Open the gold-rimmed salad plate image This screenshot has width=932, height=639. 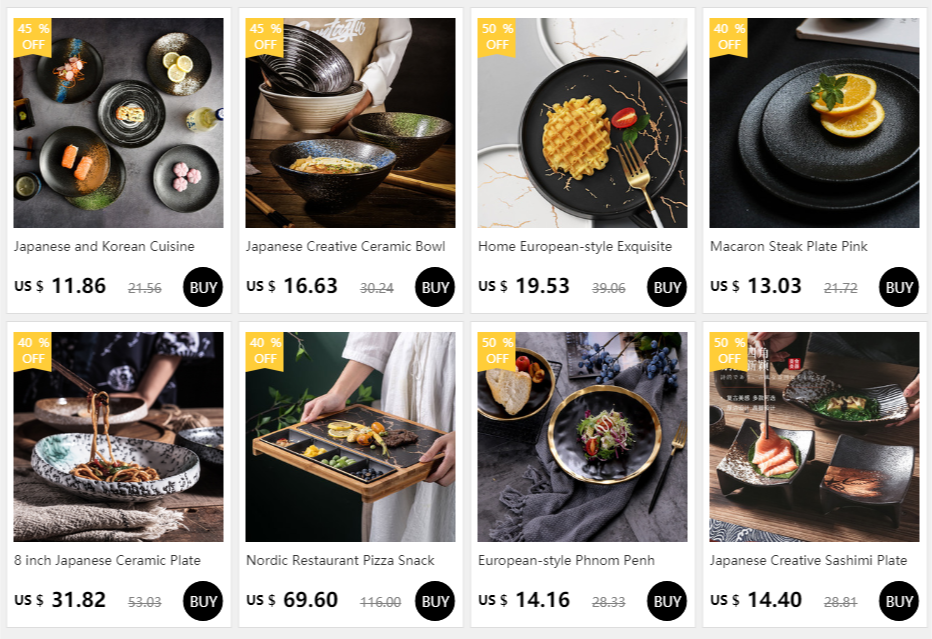[x=582, y=437]
